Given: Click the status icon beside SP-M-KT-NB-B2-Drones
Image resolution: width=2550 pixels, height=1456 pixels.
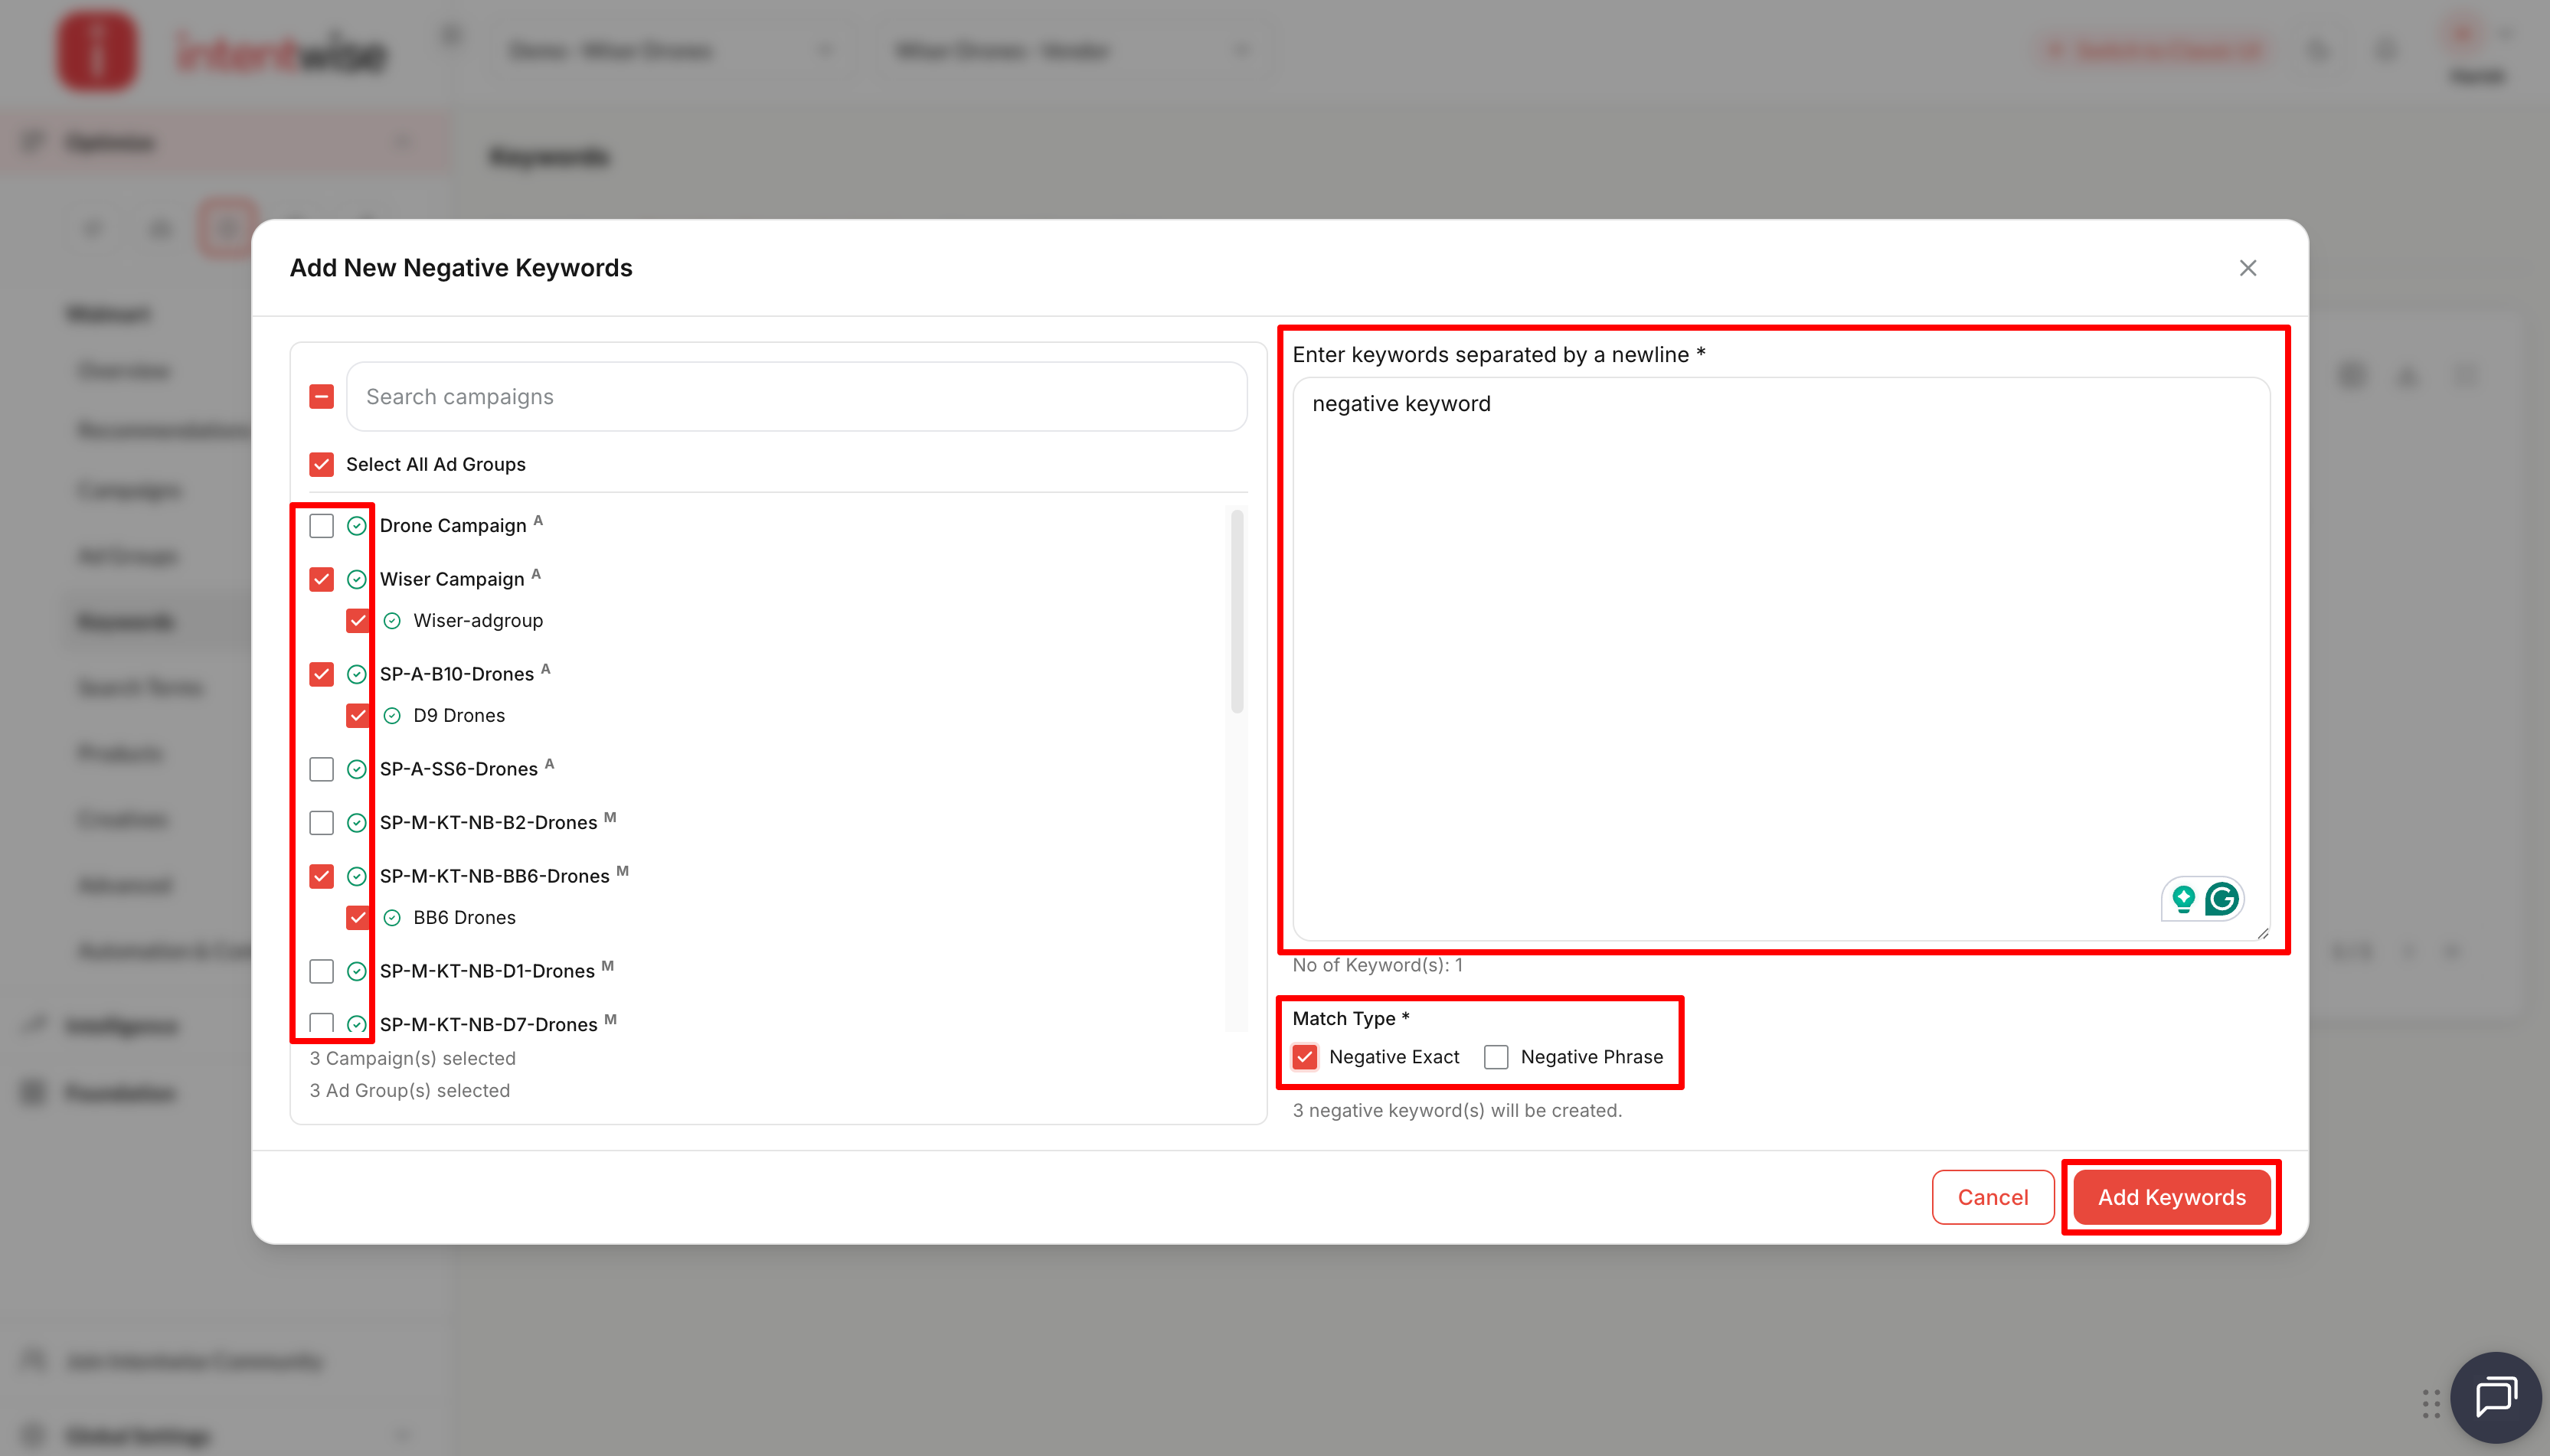Looking at the screenshot, I should [x=356, y=823].
